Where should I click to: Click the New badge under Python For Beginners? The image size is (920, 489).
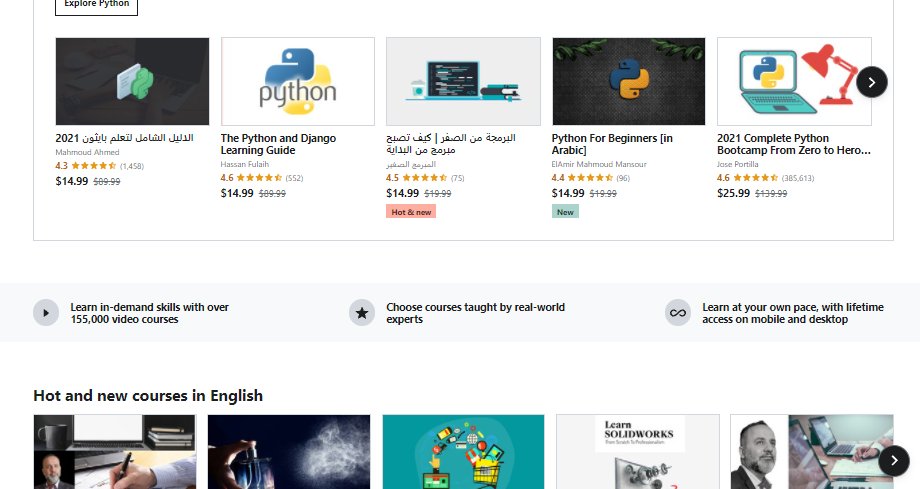point(565,212)
